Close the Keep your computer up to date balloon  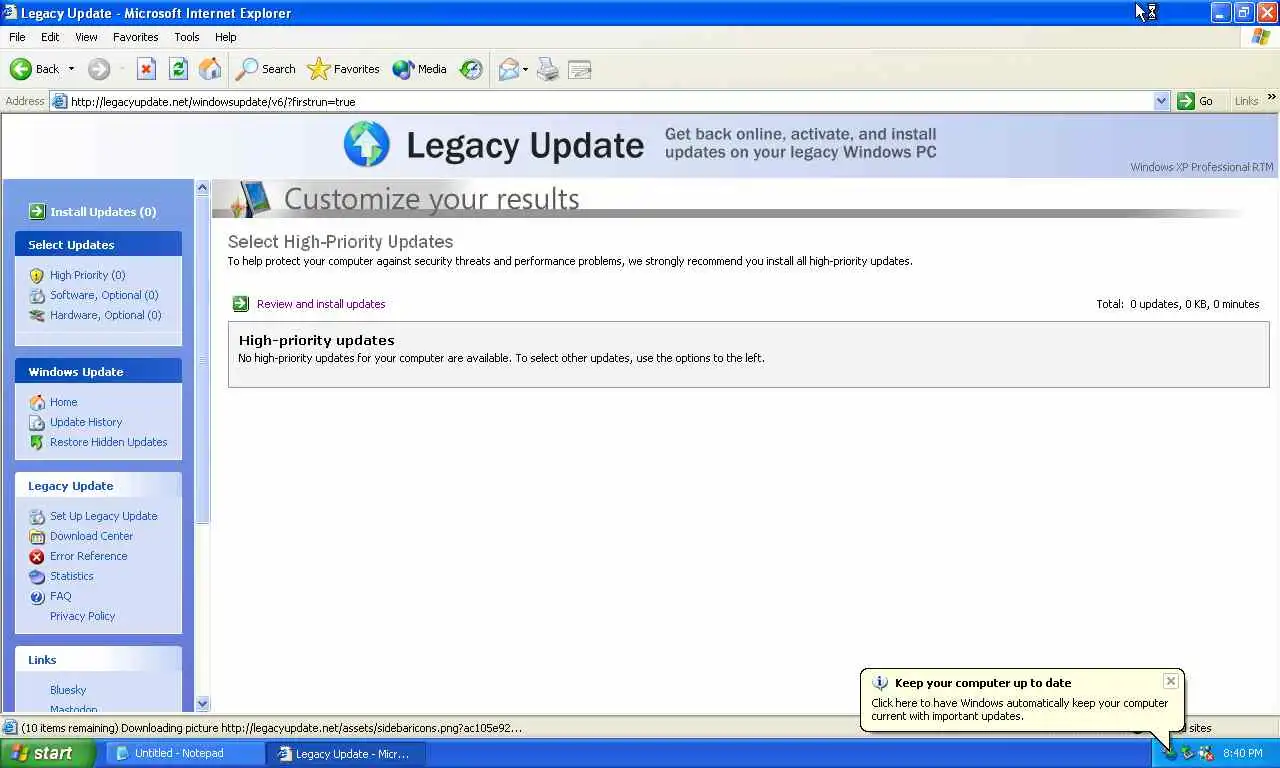1171,681
